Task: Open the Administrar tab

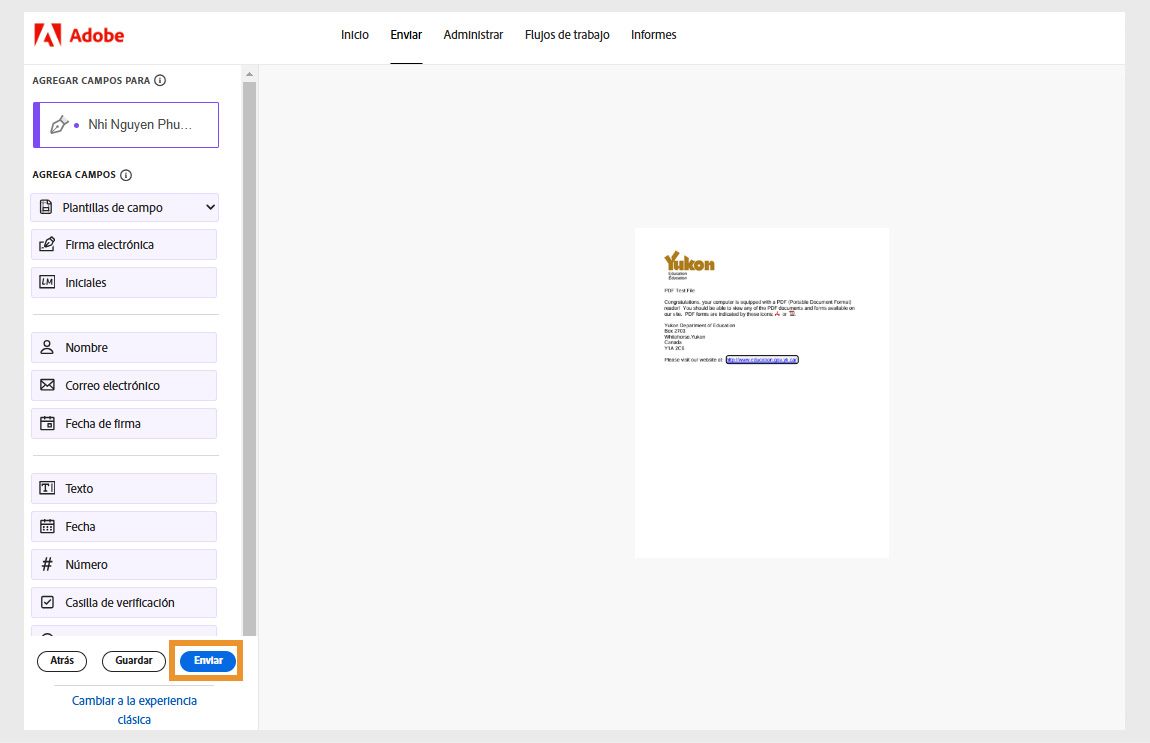Action: pyautogui.click(x=473, y=34)
